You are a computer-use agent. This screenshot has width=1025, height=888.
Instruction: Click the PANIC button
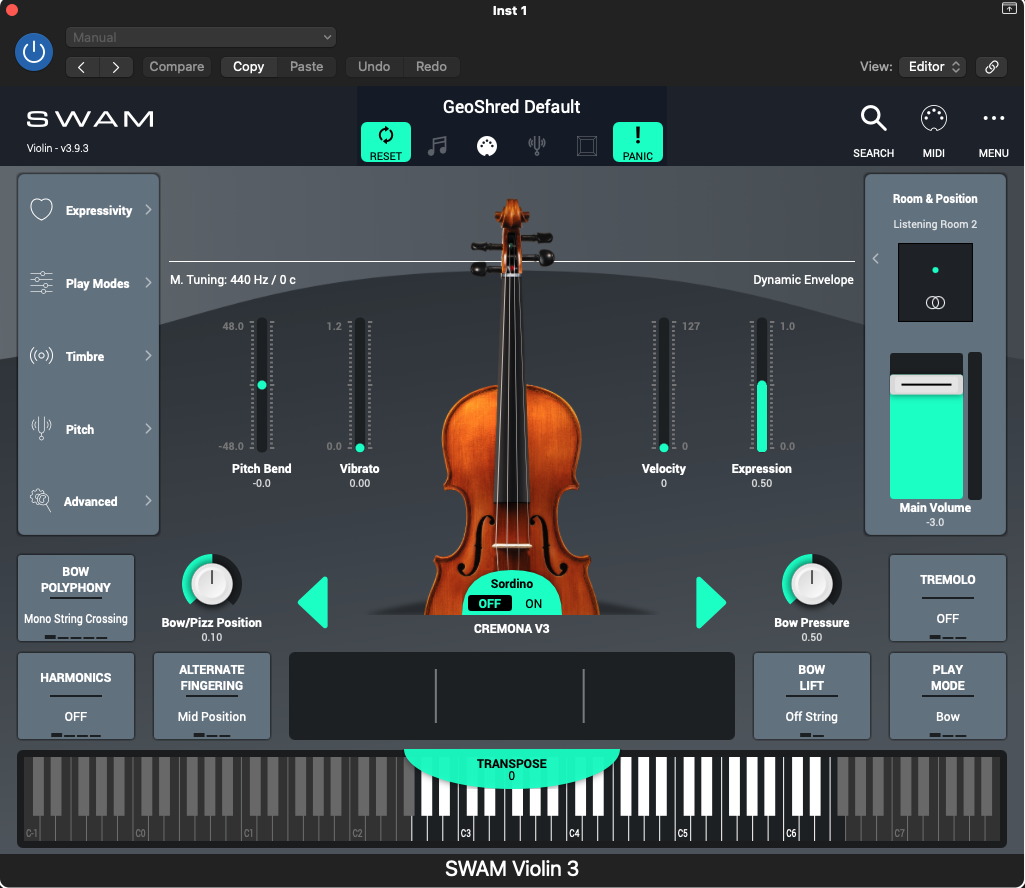click(637, 142)
